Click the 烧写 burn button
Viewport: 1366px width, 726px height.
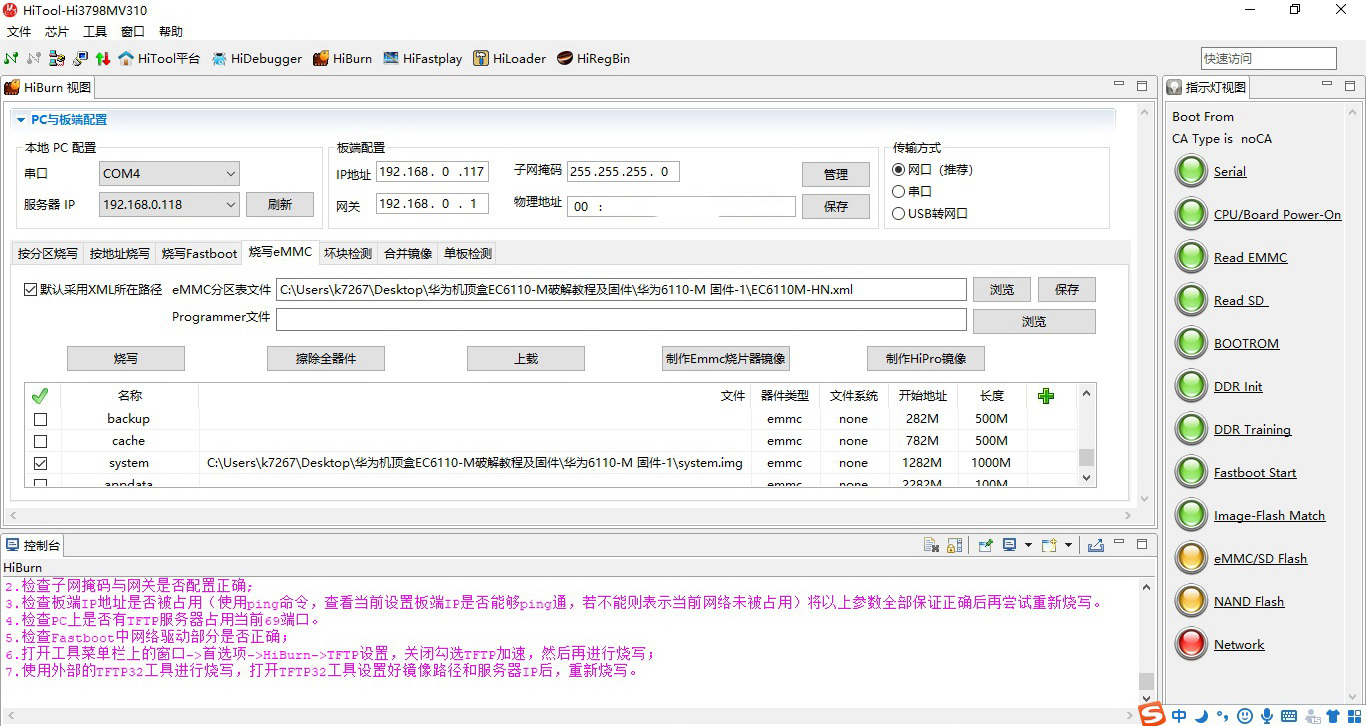point(126,358)
